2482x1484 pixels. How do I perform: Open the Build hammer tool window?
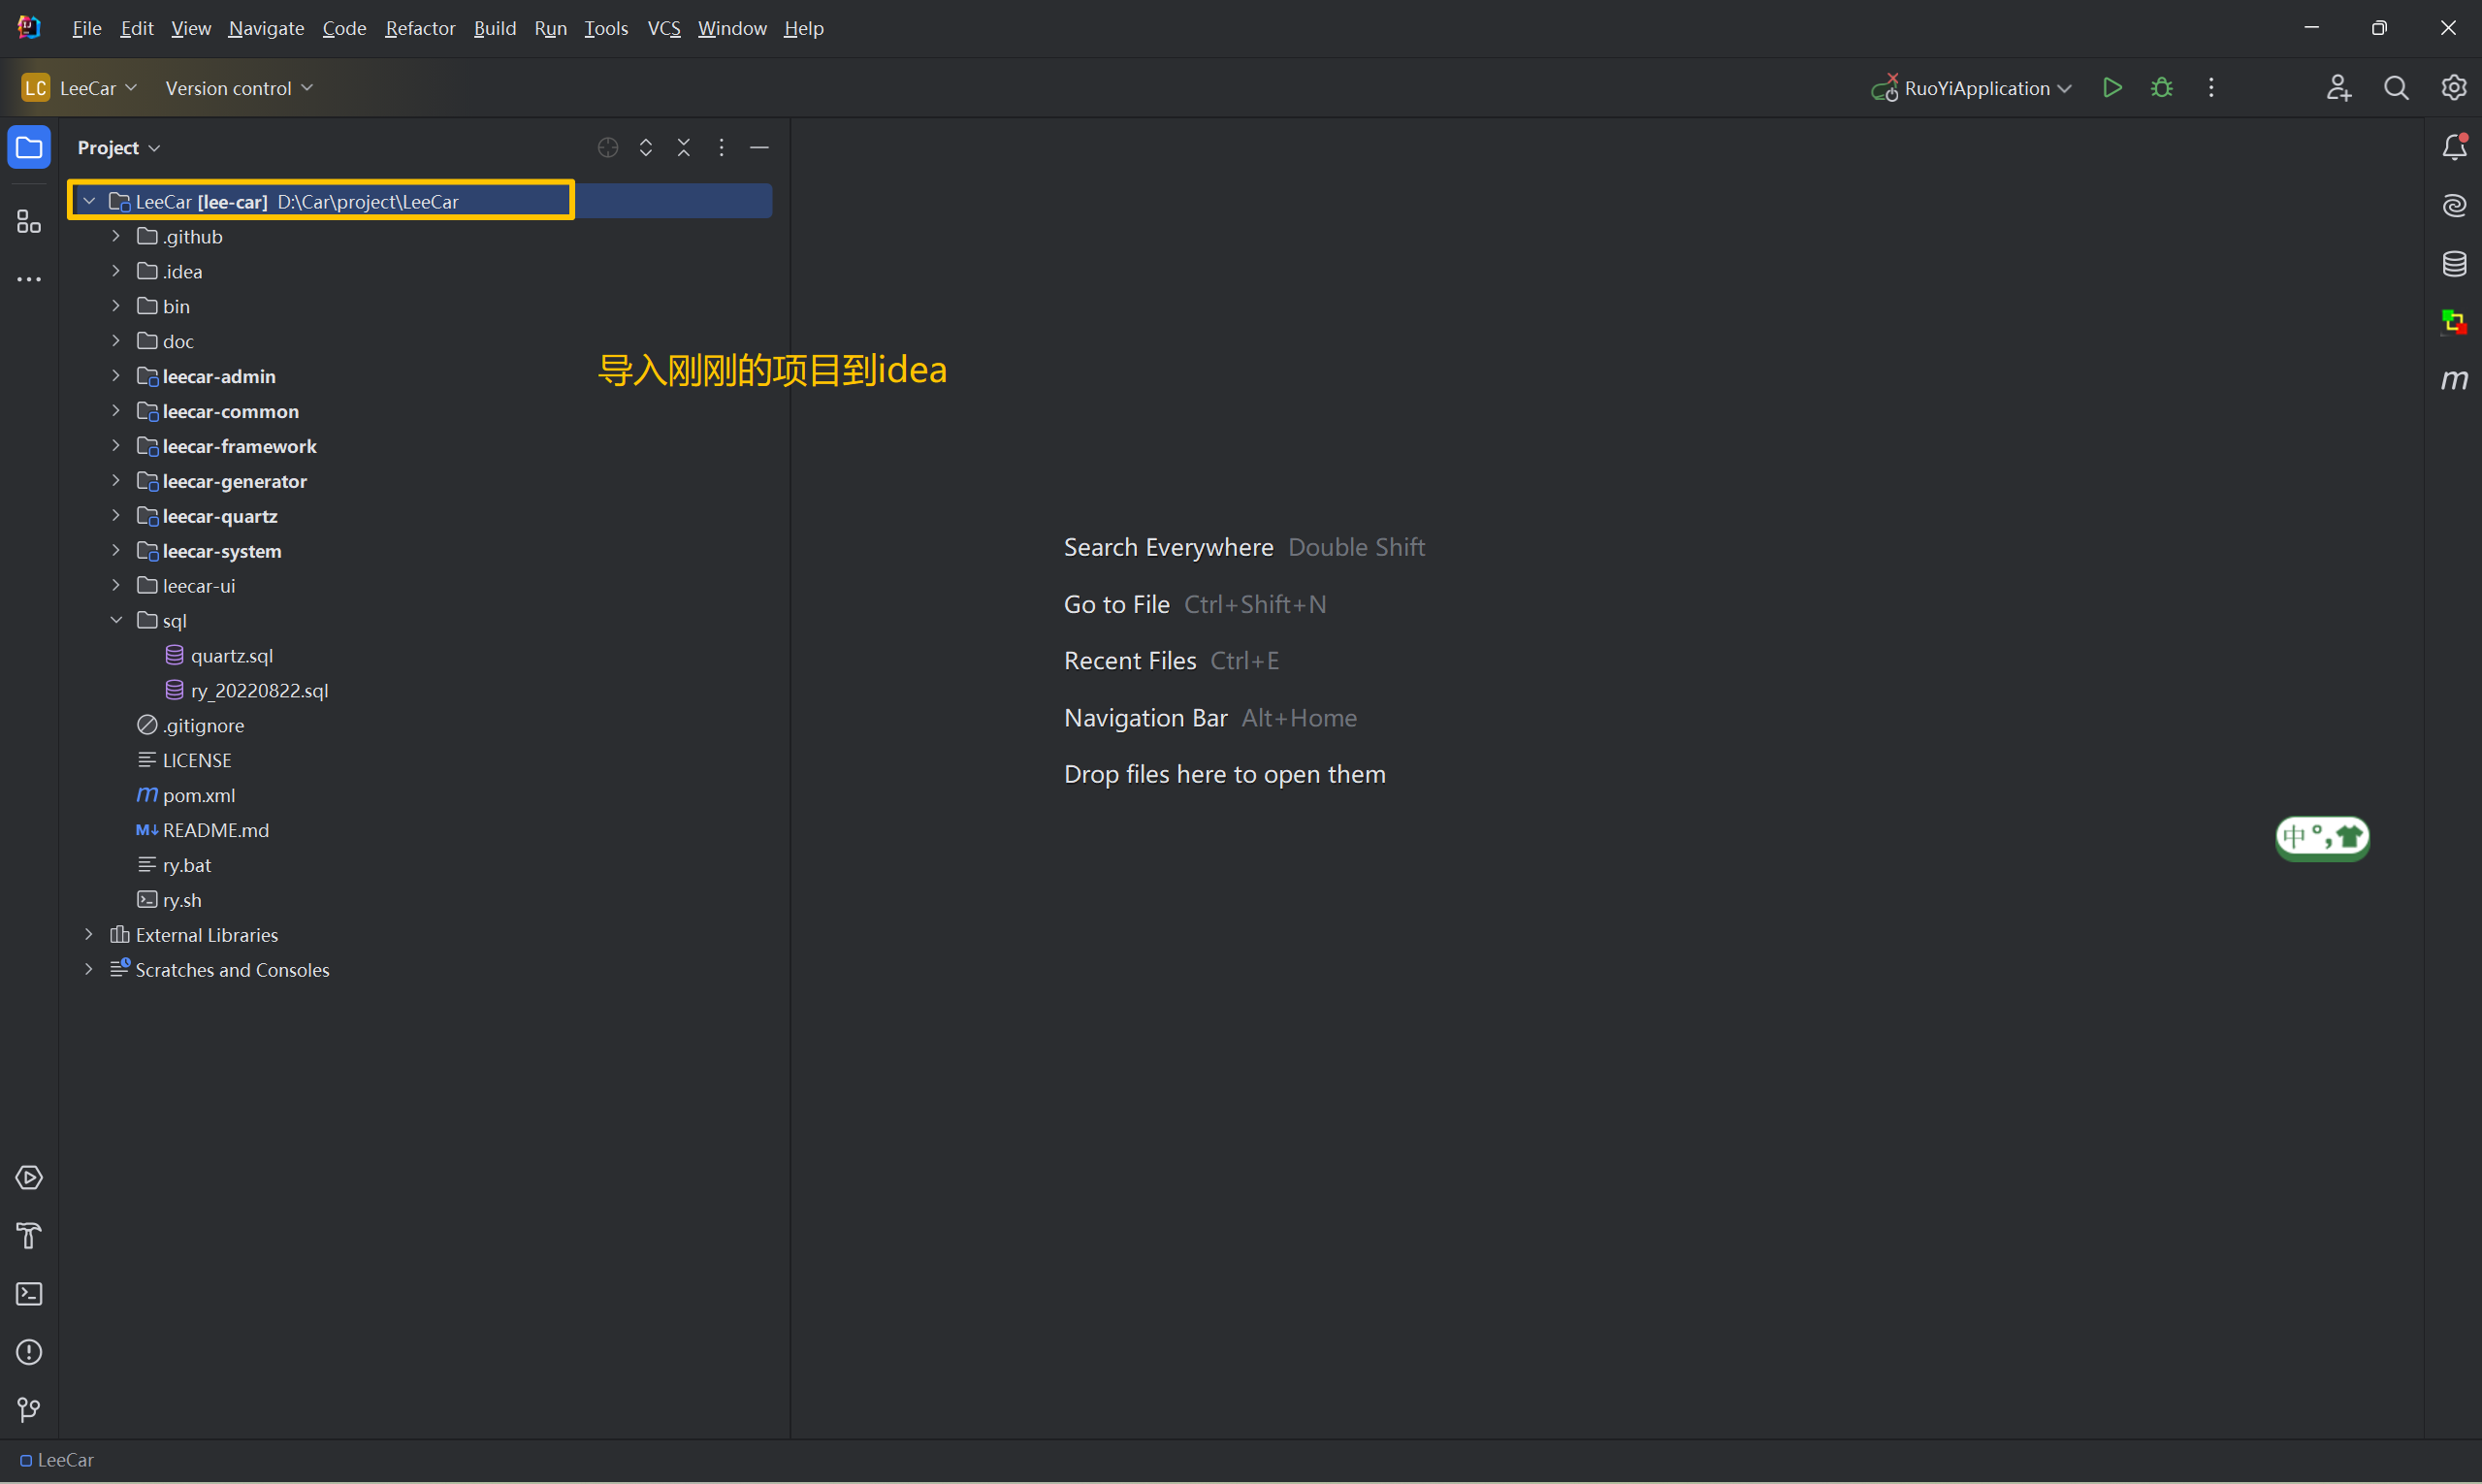point(29,1236)
